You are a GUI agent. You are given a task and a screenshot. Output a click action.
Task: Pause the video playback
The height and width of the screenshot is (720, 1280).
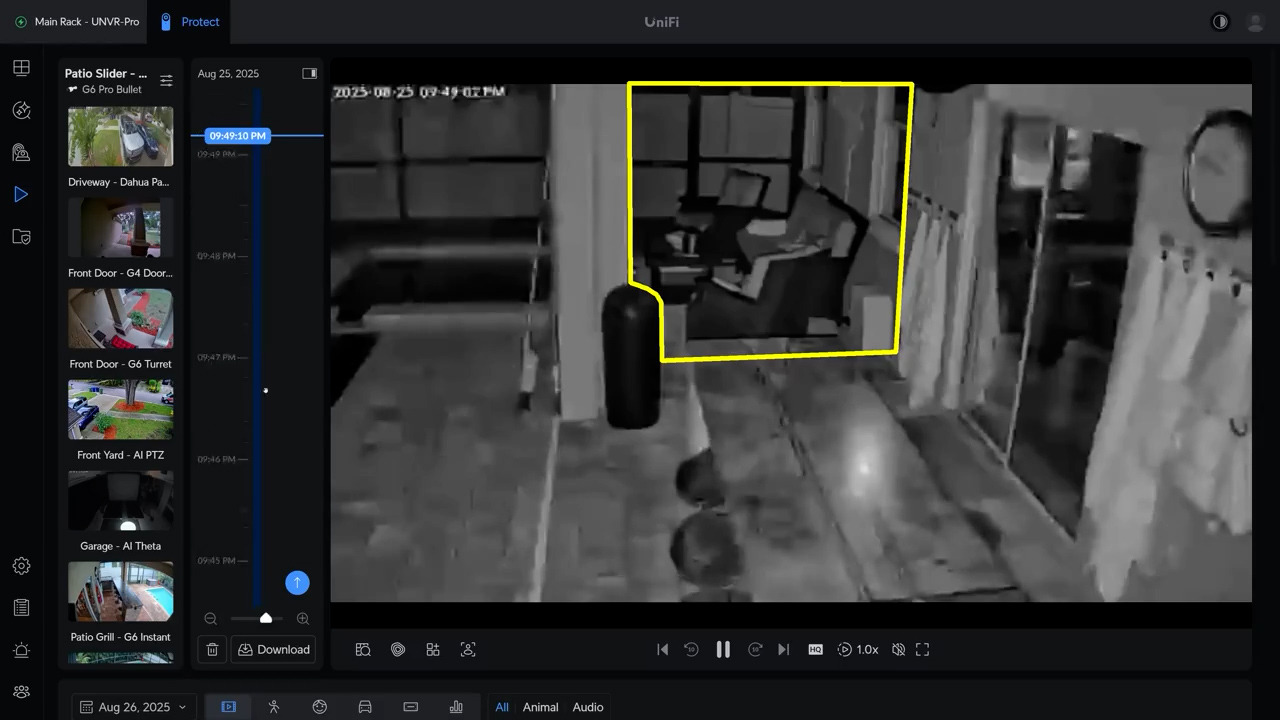[723, 649]
